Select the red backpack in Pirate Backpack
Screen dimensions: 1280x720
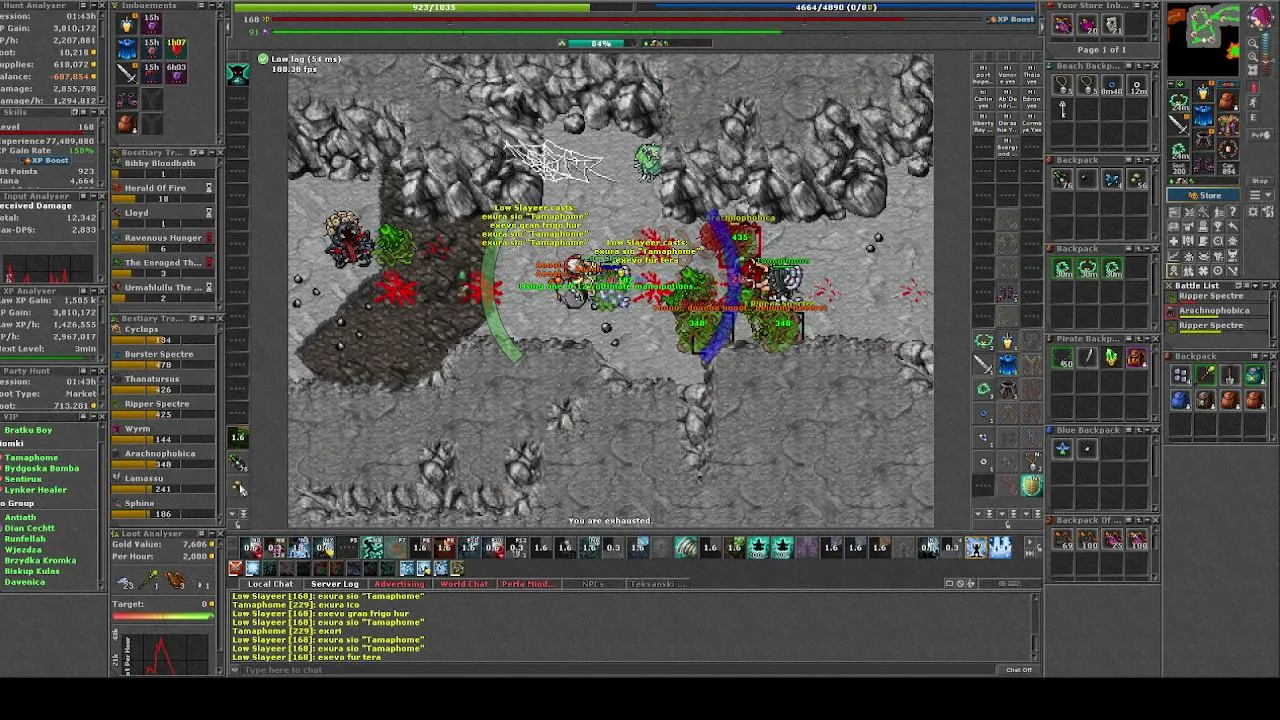pyautogui.click(x=1137, y=358)
